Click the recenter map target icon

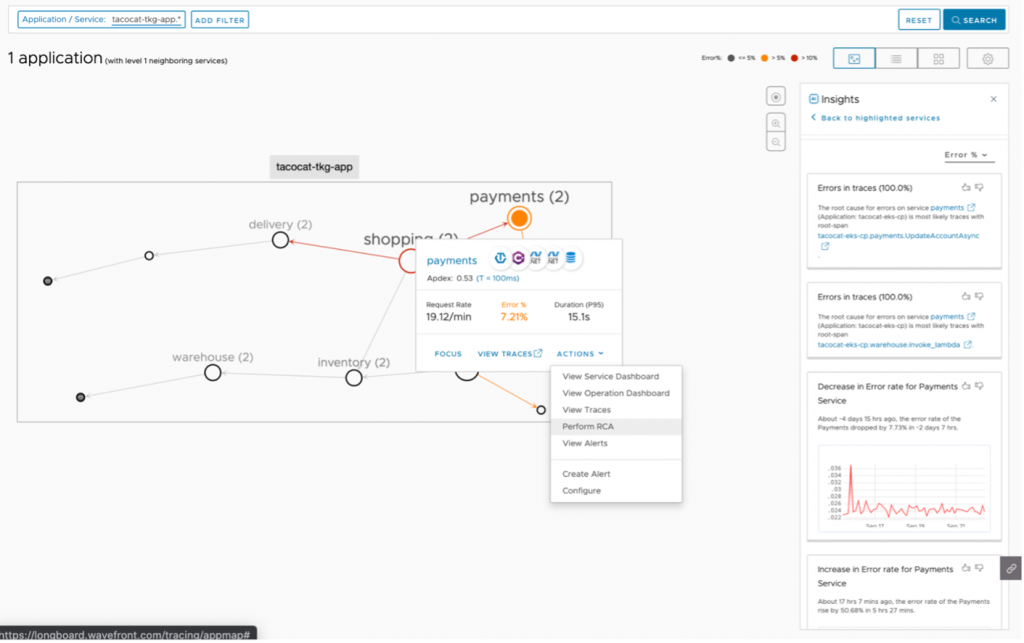(x=776, y=96)
